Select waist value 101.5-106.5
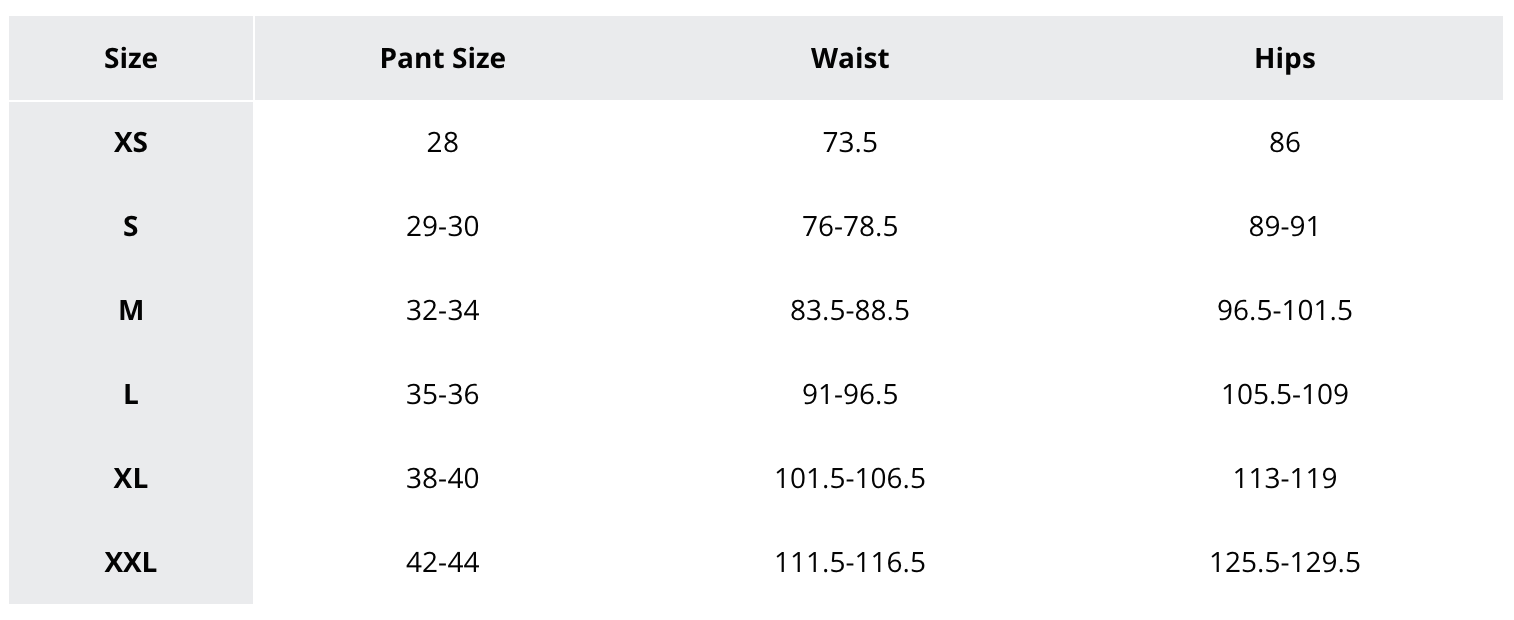1514x620 pixels. pos(849,479)
